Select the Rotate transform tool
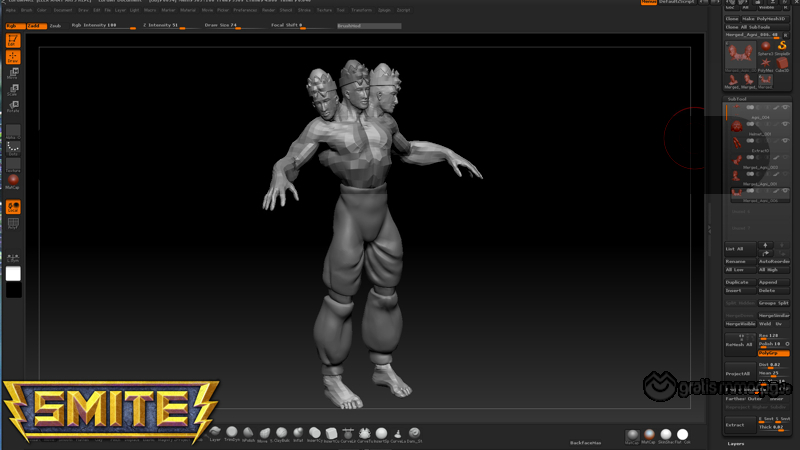The image size is (800, 450). tap(13, 107)
